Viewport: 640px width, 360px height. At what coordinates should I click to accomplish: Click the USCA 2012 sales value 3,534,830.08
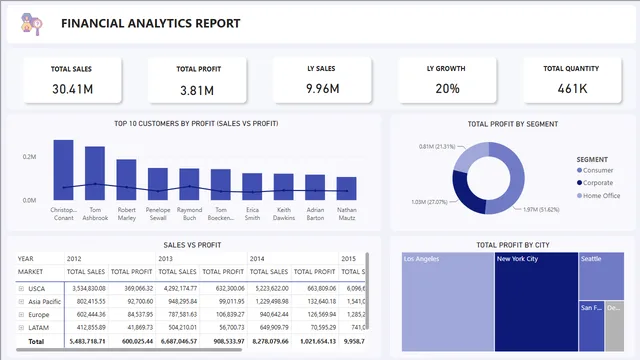click(x=89, y=289)
